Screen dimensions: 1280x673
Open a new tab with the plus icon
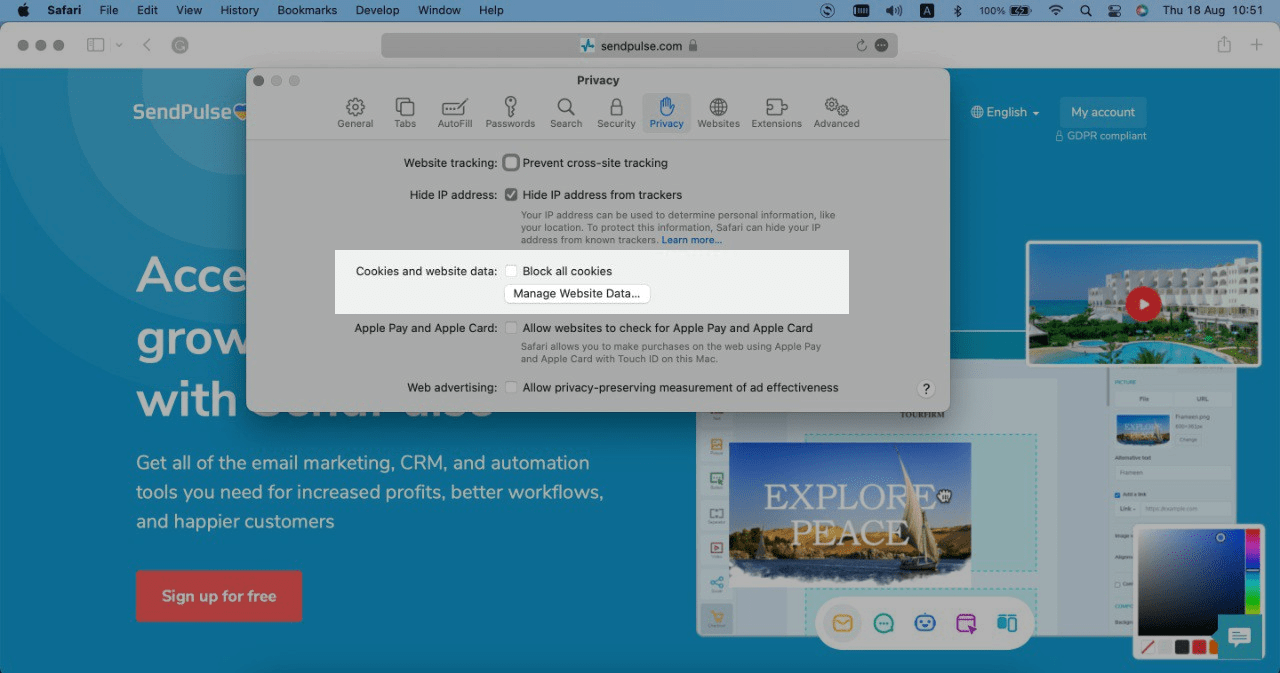1257,45
